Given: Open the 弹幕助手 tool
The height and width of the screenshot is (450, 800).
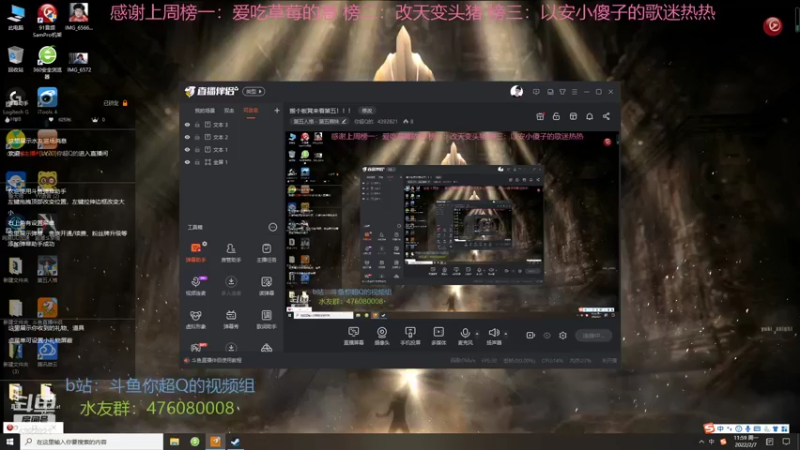Looking at the screenshot, I should (196, 253).
